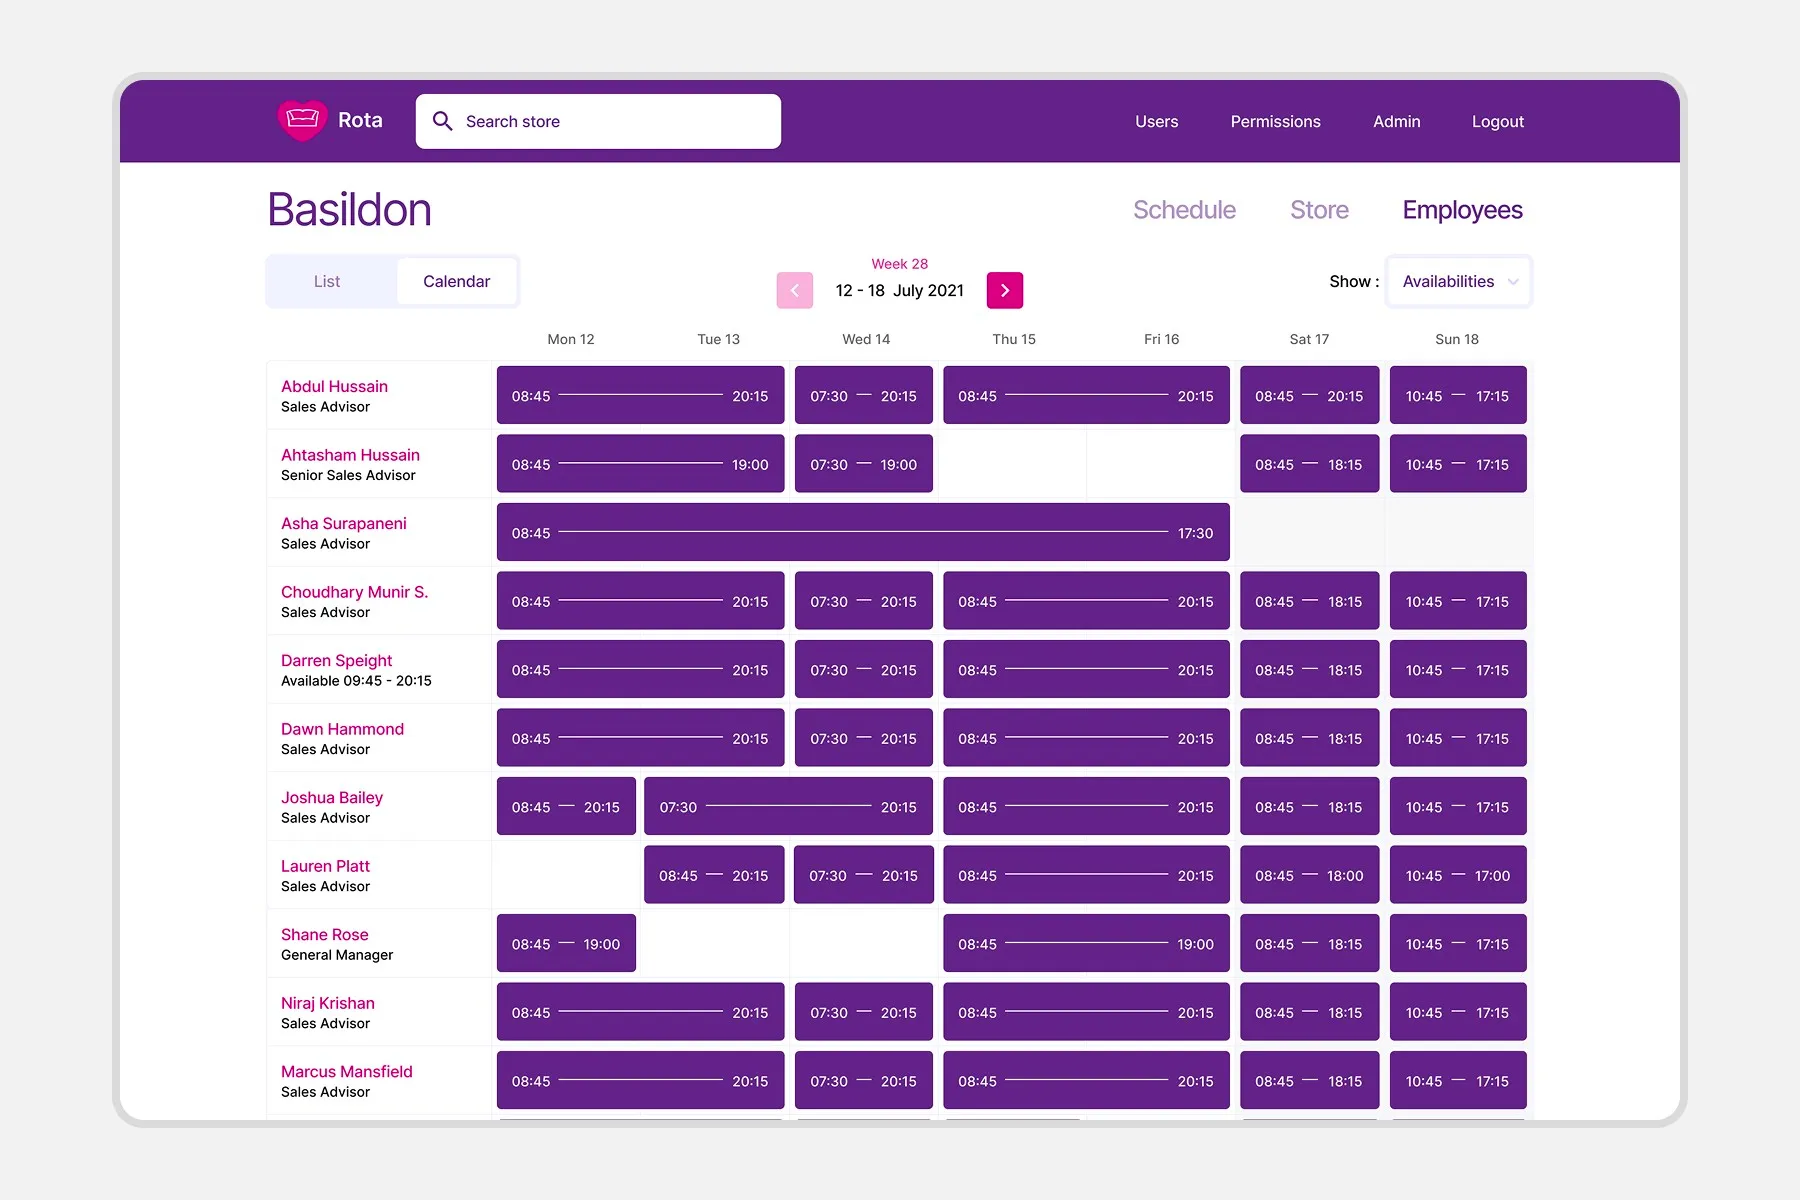Click the Mon 12 column header
Viewport: 1800px width, 1200px height.
pos(571,339)
